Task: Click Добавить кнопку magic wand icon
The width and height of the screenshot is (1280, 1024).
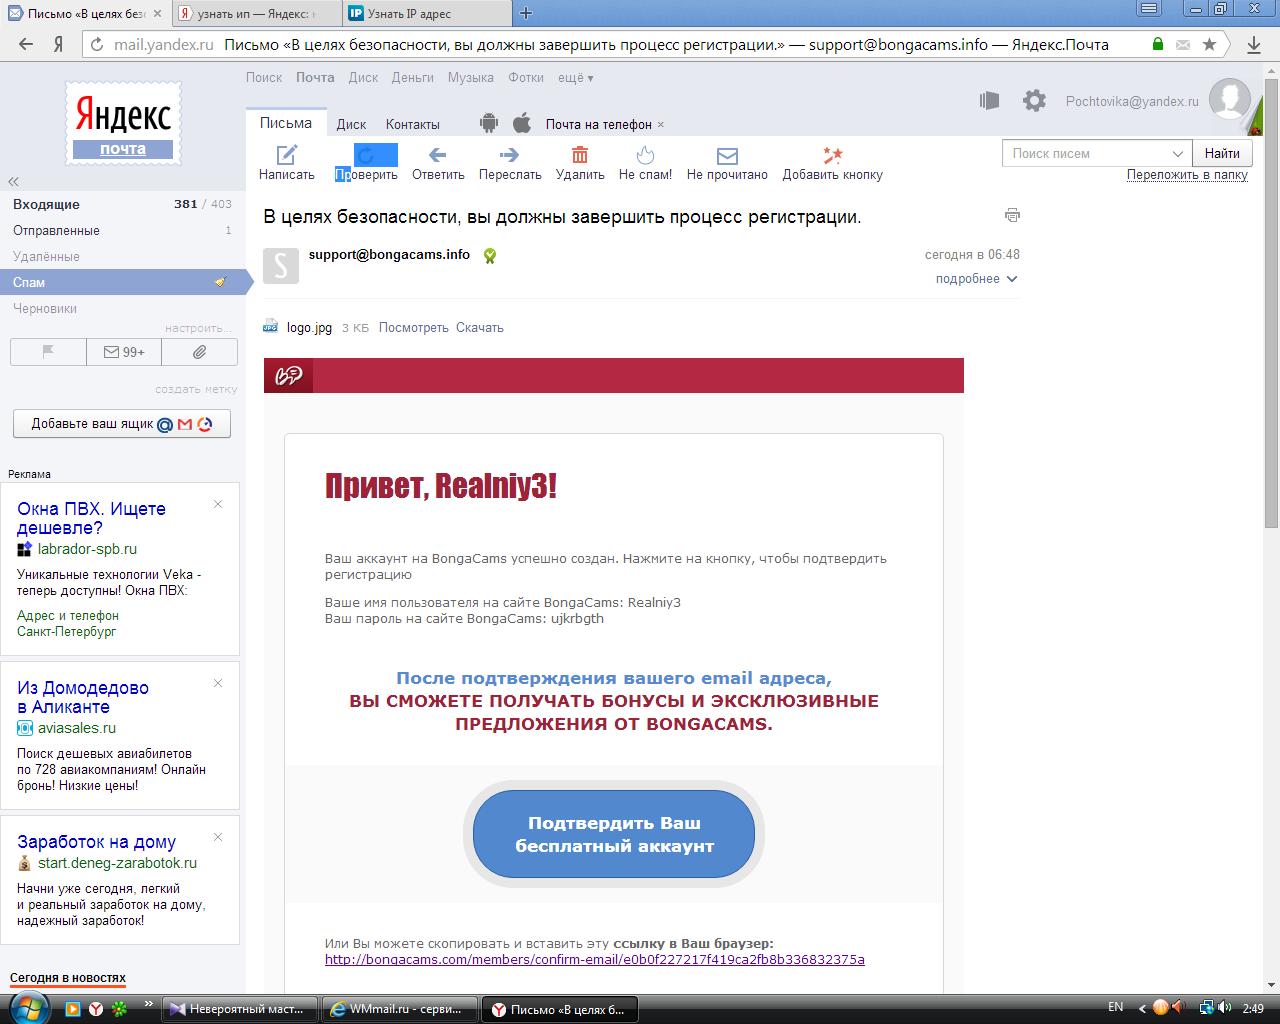Action: pos(832,155)
